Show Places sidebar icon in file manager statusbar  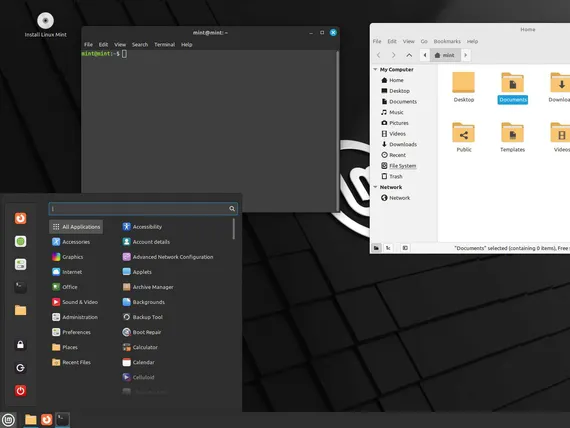point(376,248)
